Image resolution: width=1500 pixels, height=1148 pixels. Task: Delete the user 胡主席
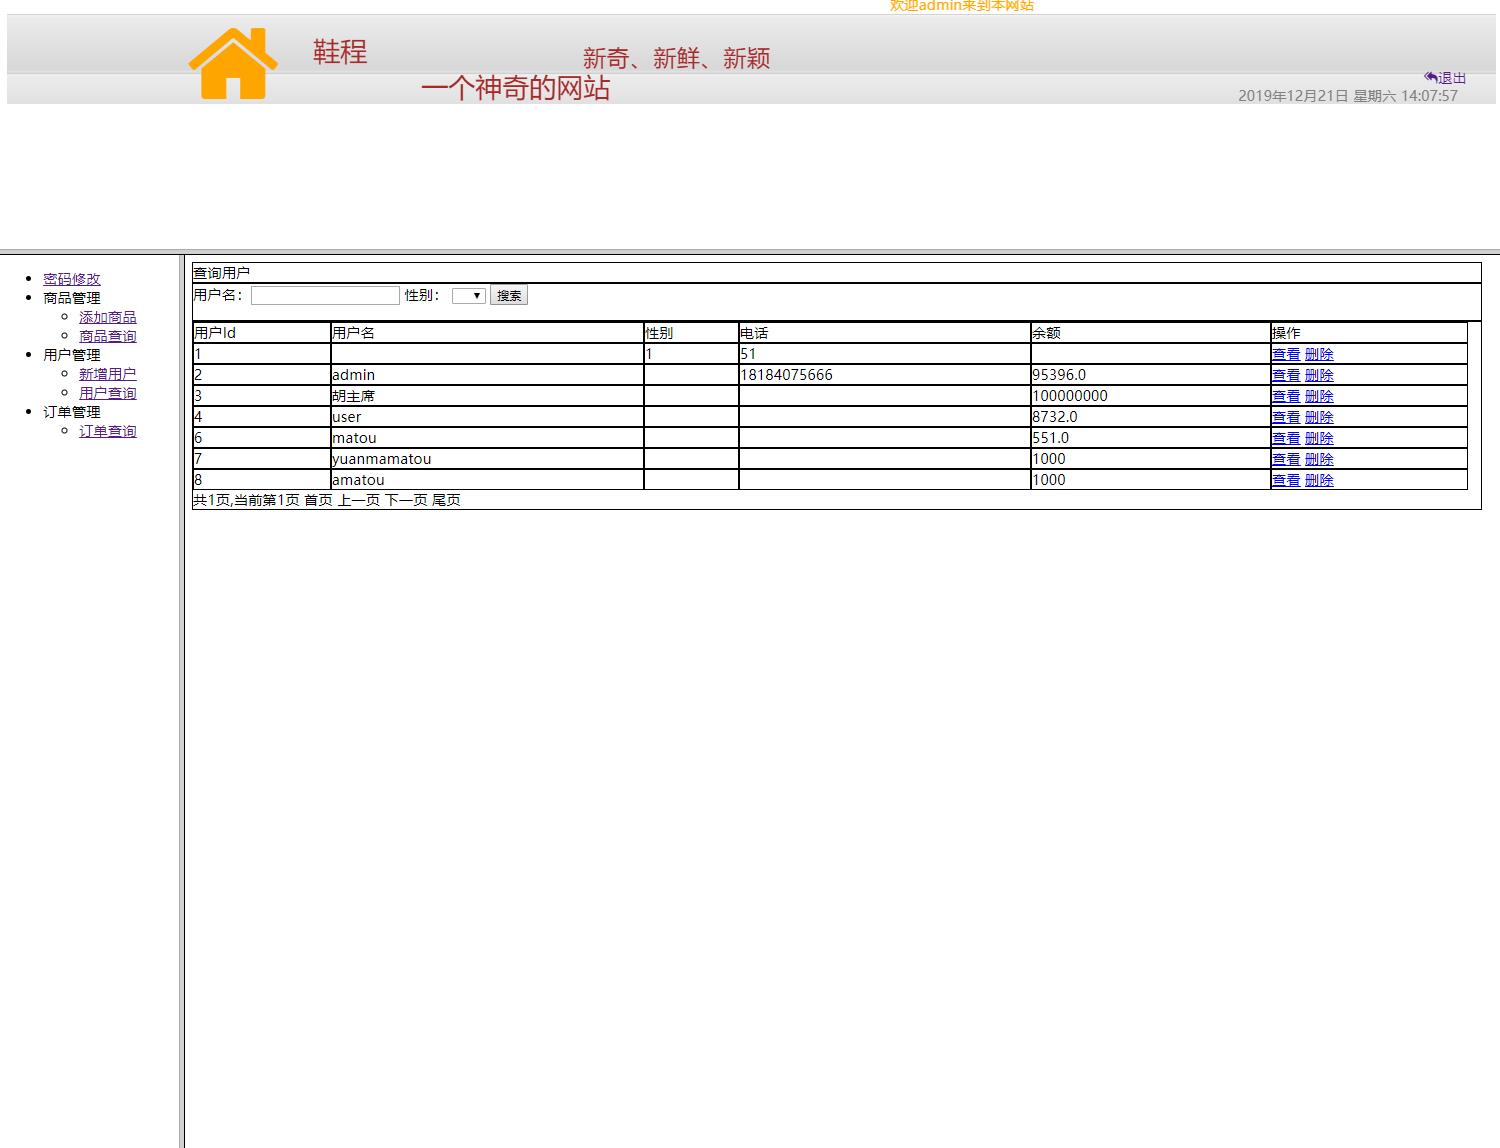pos(1319,395)
